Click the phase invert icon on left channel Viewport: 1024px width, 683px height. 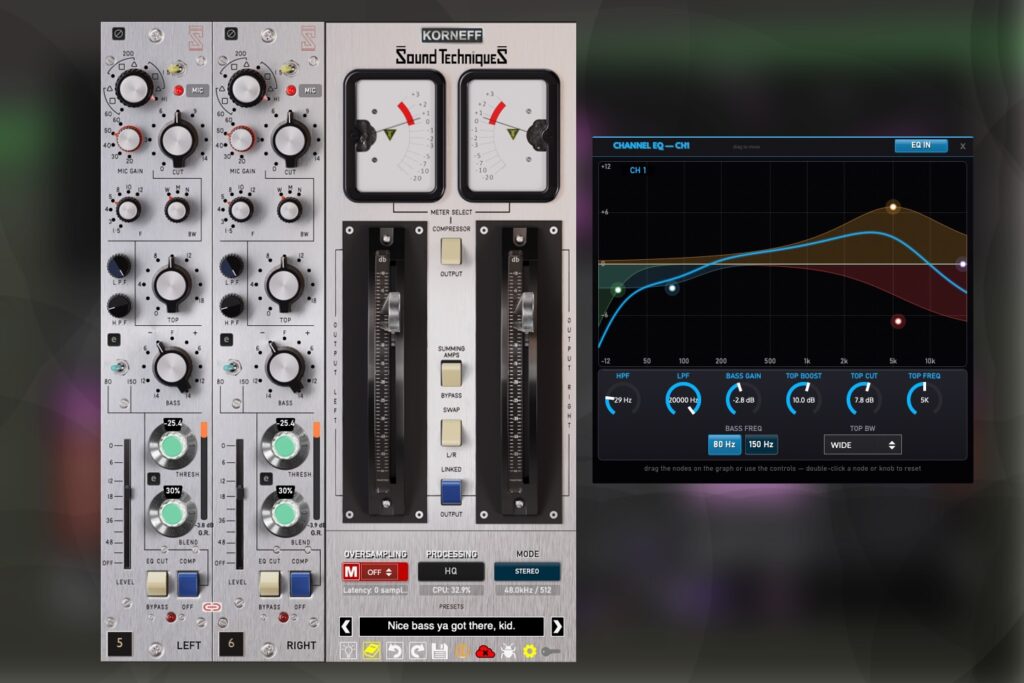point(118,33)
